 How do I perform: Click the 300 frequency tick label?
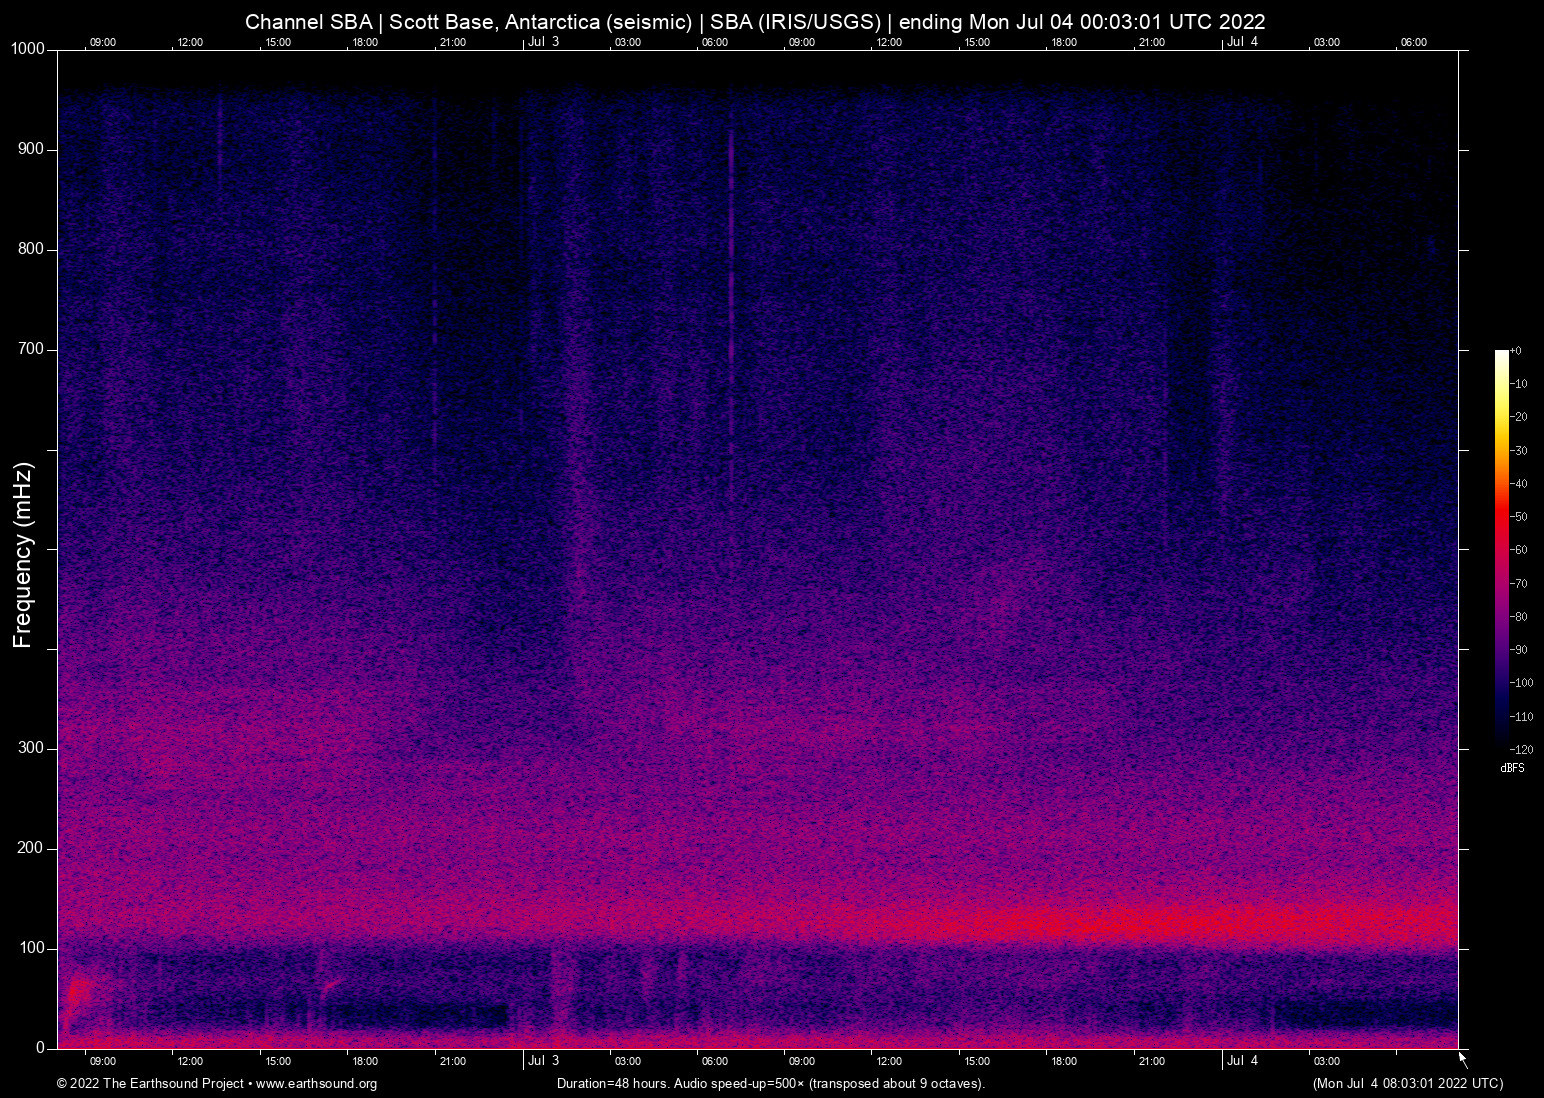tap(31, 748)
